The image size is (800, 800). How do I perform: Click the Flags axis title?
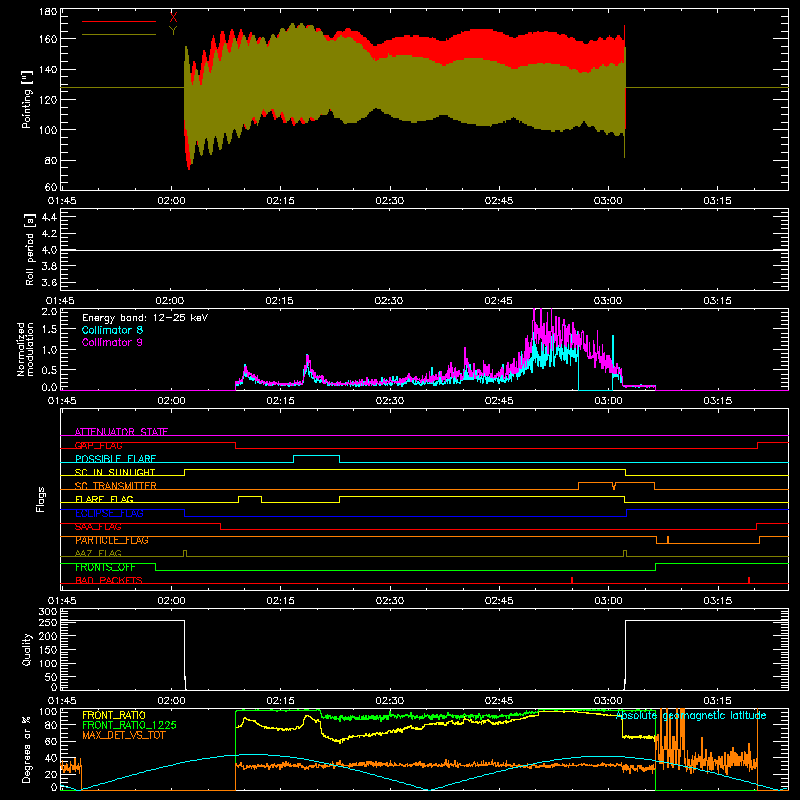[x=40, y=499]
